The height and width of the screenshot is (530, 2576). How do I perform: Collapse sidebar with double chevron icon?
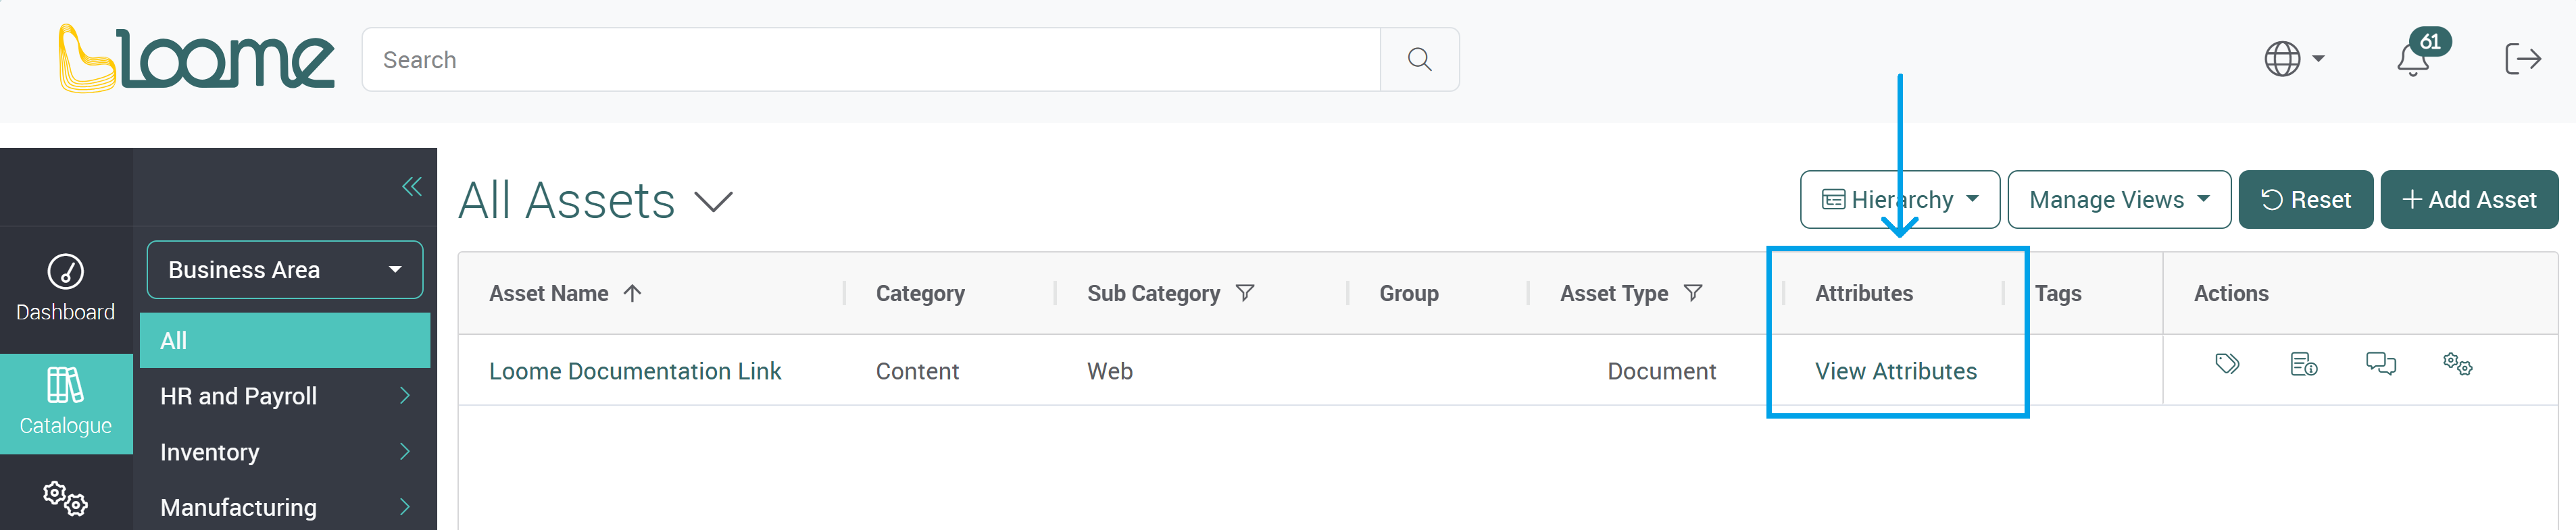coord(412,186)
